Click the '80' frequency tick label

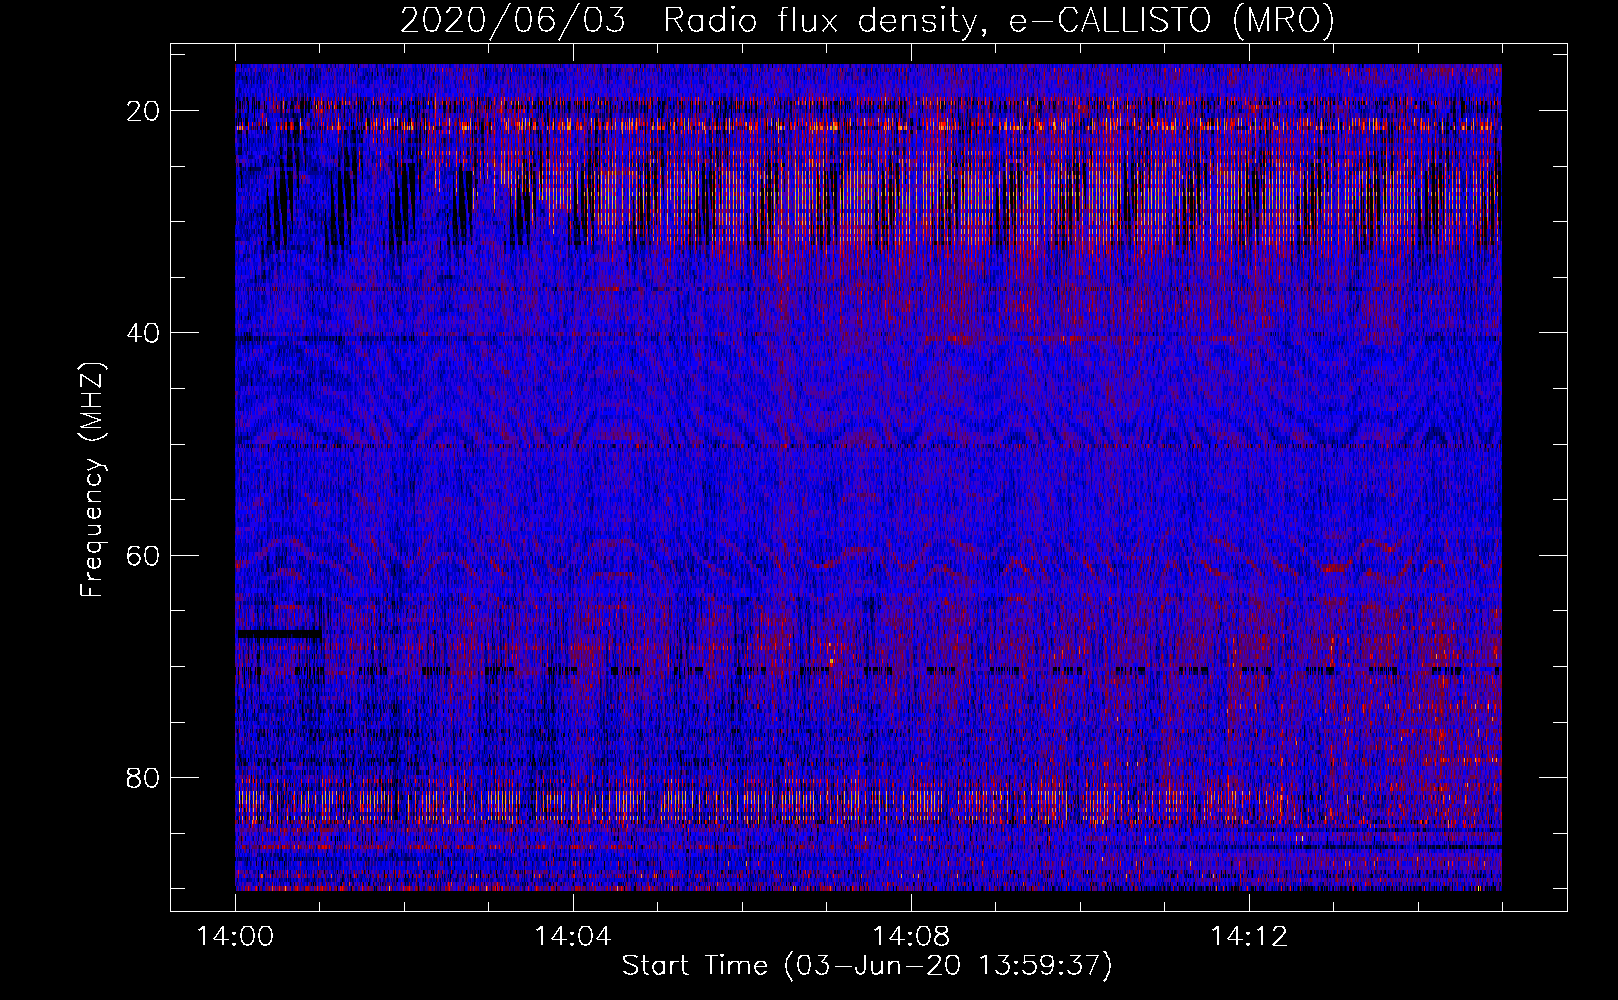pos(143,777)
